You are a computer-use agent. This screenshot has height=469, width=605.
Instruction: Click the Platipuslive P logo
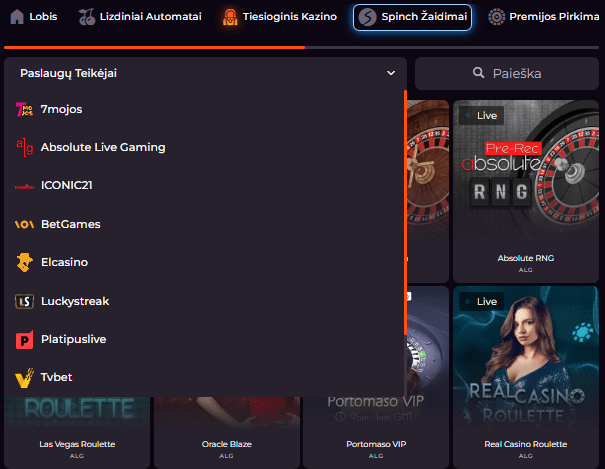(24, 340)
